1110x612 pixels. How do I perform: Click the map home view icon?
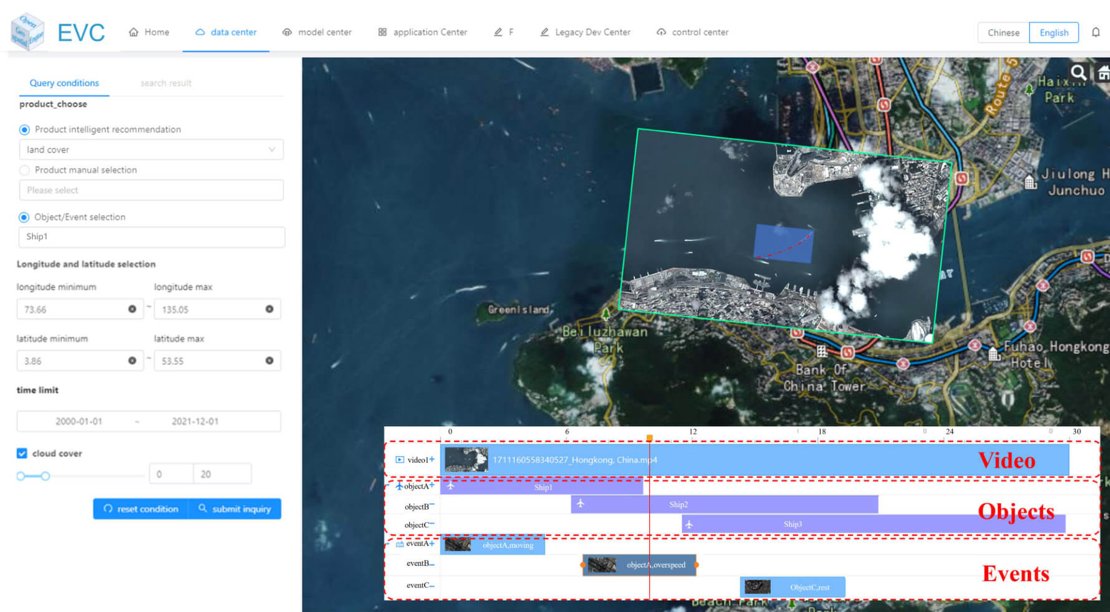(1103, 73)
